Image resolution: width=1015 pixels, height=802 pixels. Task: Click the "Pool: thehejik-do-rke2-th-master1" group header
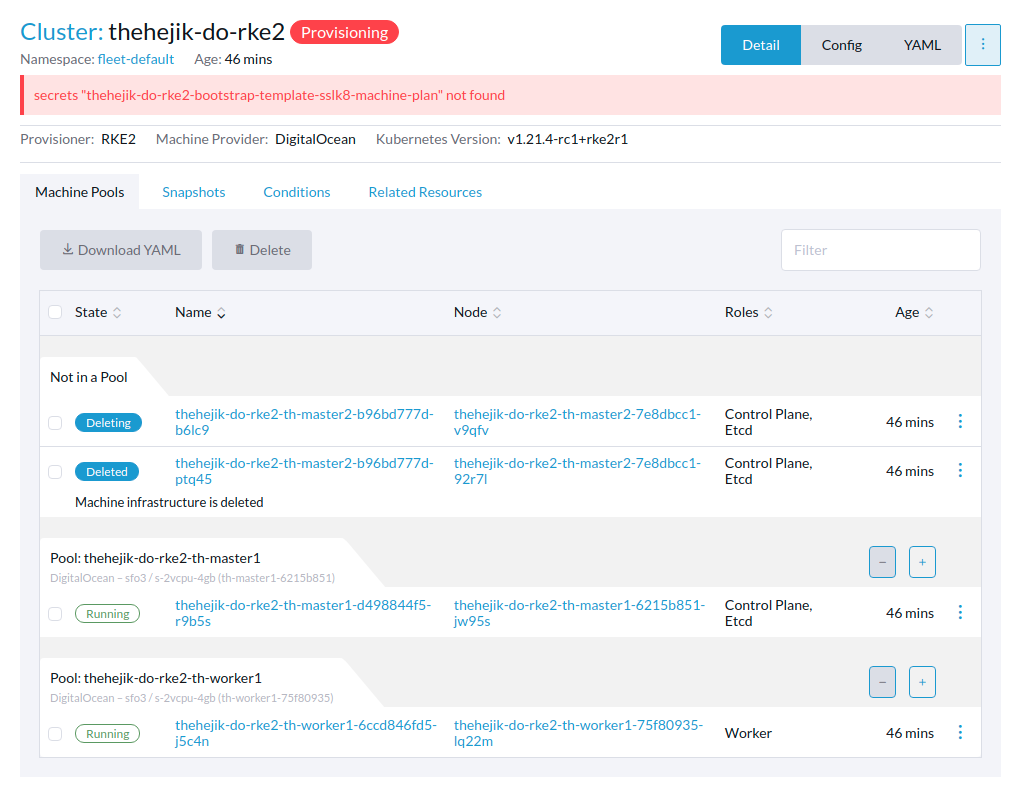[155, 558]
